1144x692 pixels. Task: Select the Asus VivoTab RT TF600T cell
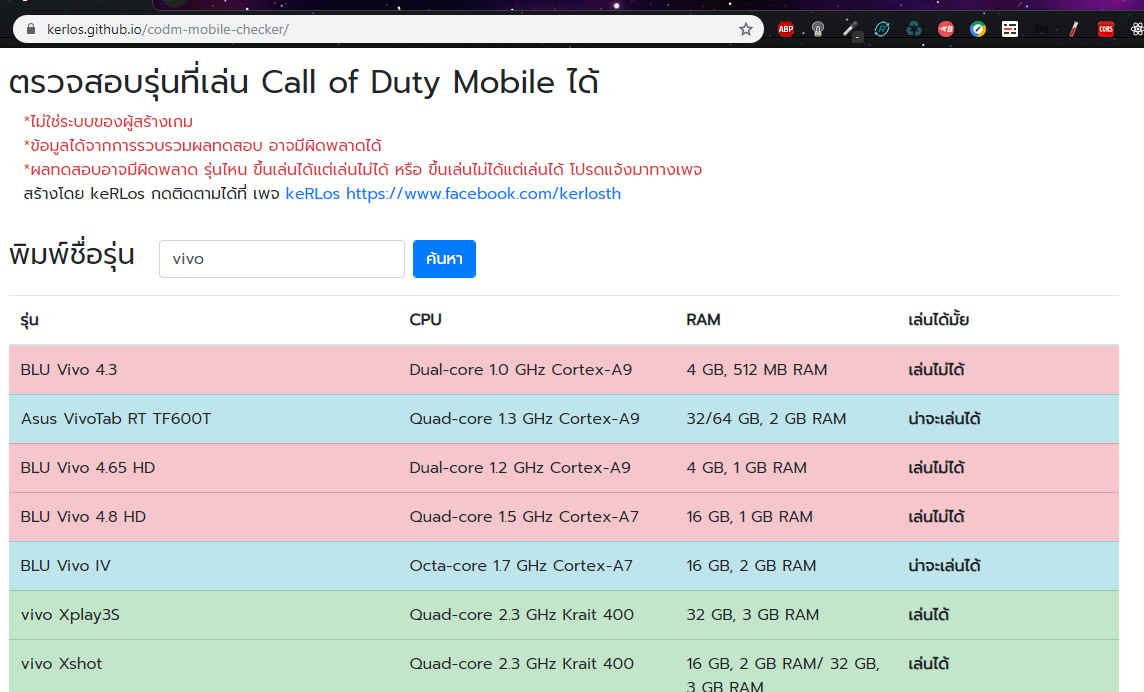(116, 418)
